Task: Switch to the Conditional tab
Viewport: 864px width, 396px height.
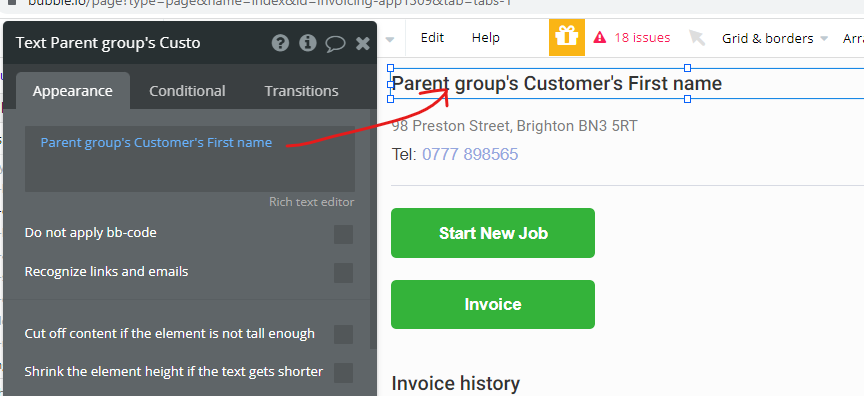Action: click(x=187, y=91)
